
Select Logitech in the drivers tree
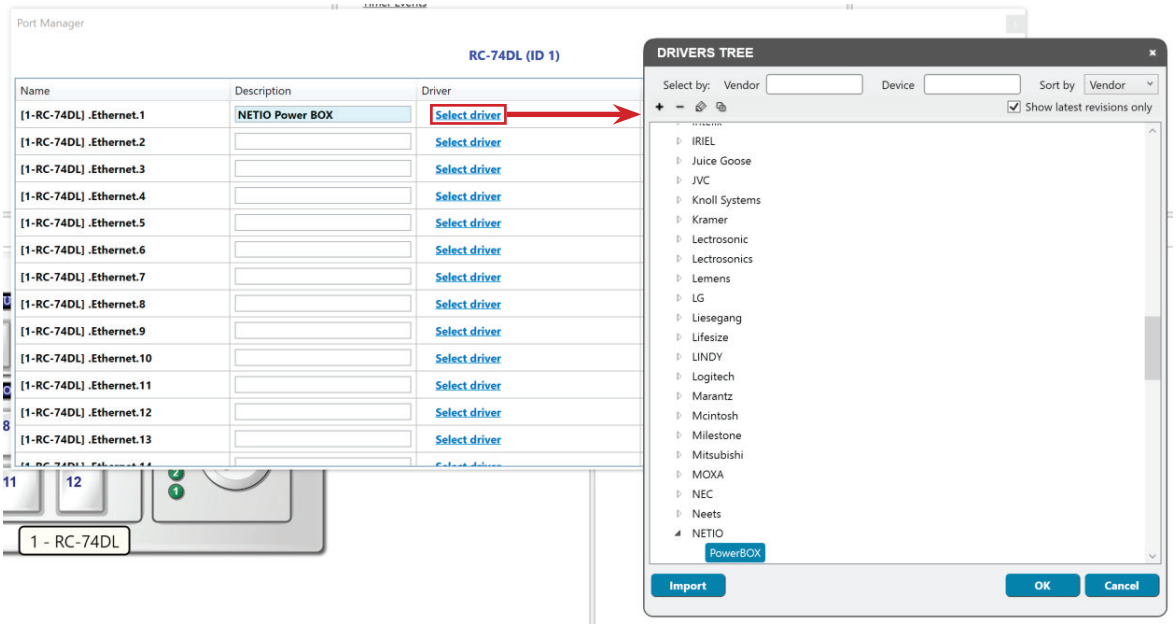712,376
